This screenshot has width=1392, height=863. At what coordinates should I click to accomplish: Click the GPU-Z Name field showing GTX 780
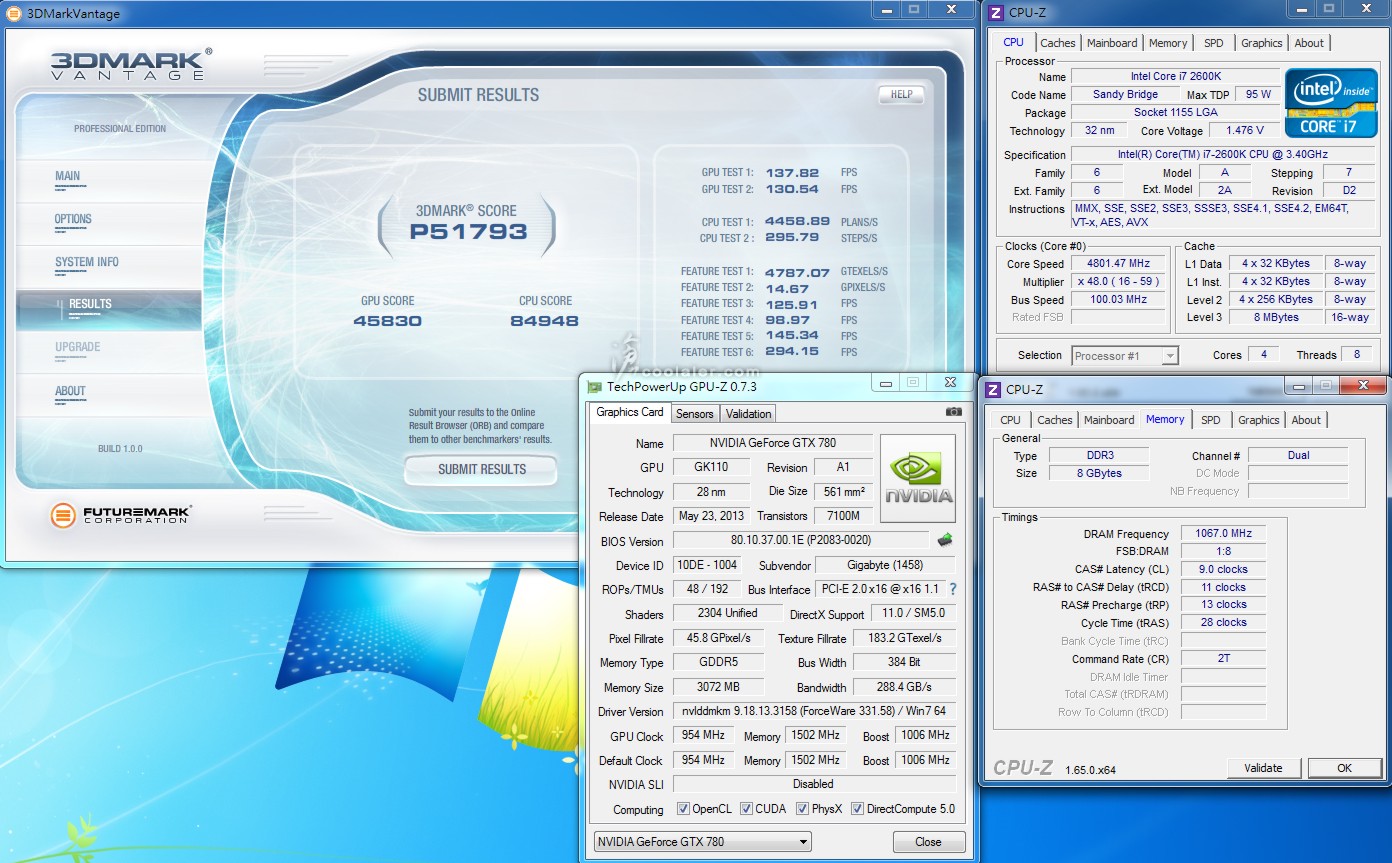coord(772,443)
